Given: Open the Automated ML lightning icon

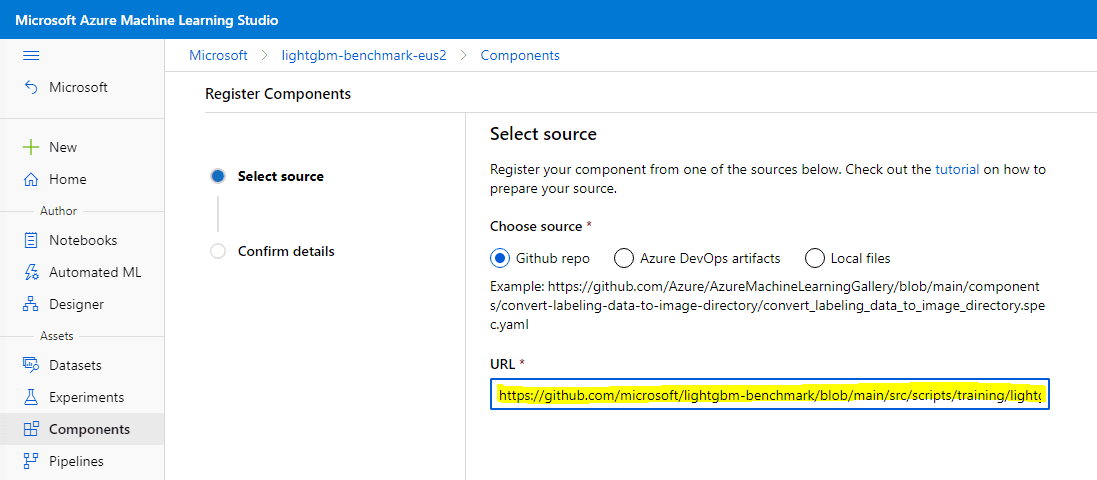Looking at the screenshot, I should click(31, 272).
